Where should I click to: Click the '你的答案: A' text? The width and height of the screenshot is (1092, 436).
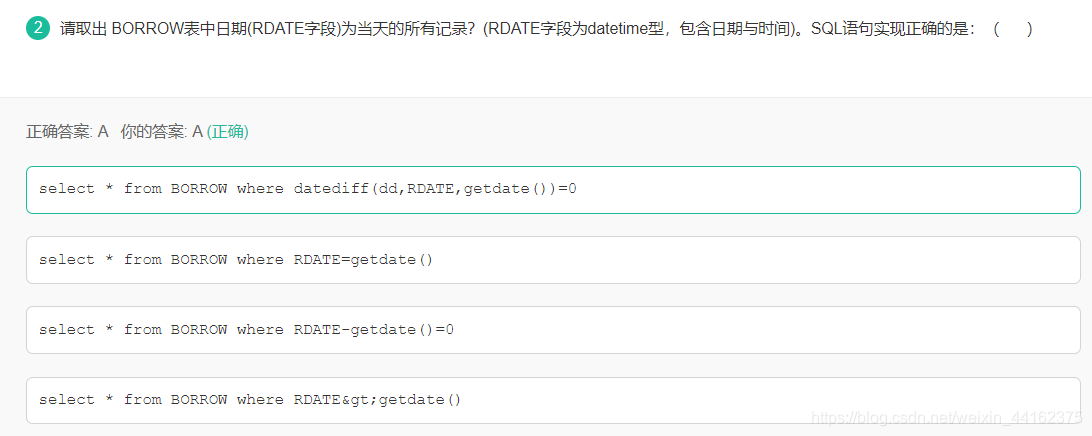tap(162, 132)
